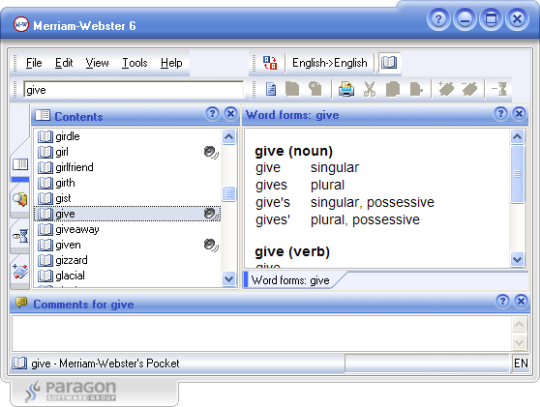Select girth in Contents list
The width and height of the screenshot is (540, 407).
[x=127, y=183]
